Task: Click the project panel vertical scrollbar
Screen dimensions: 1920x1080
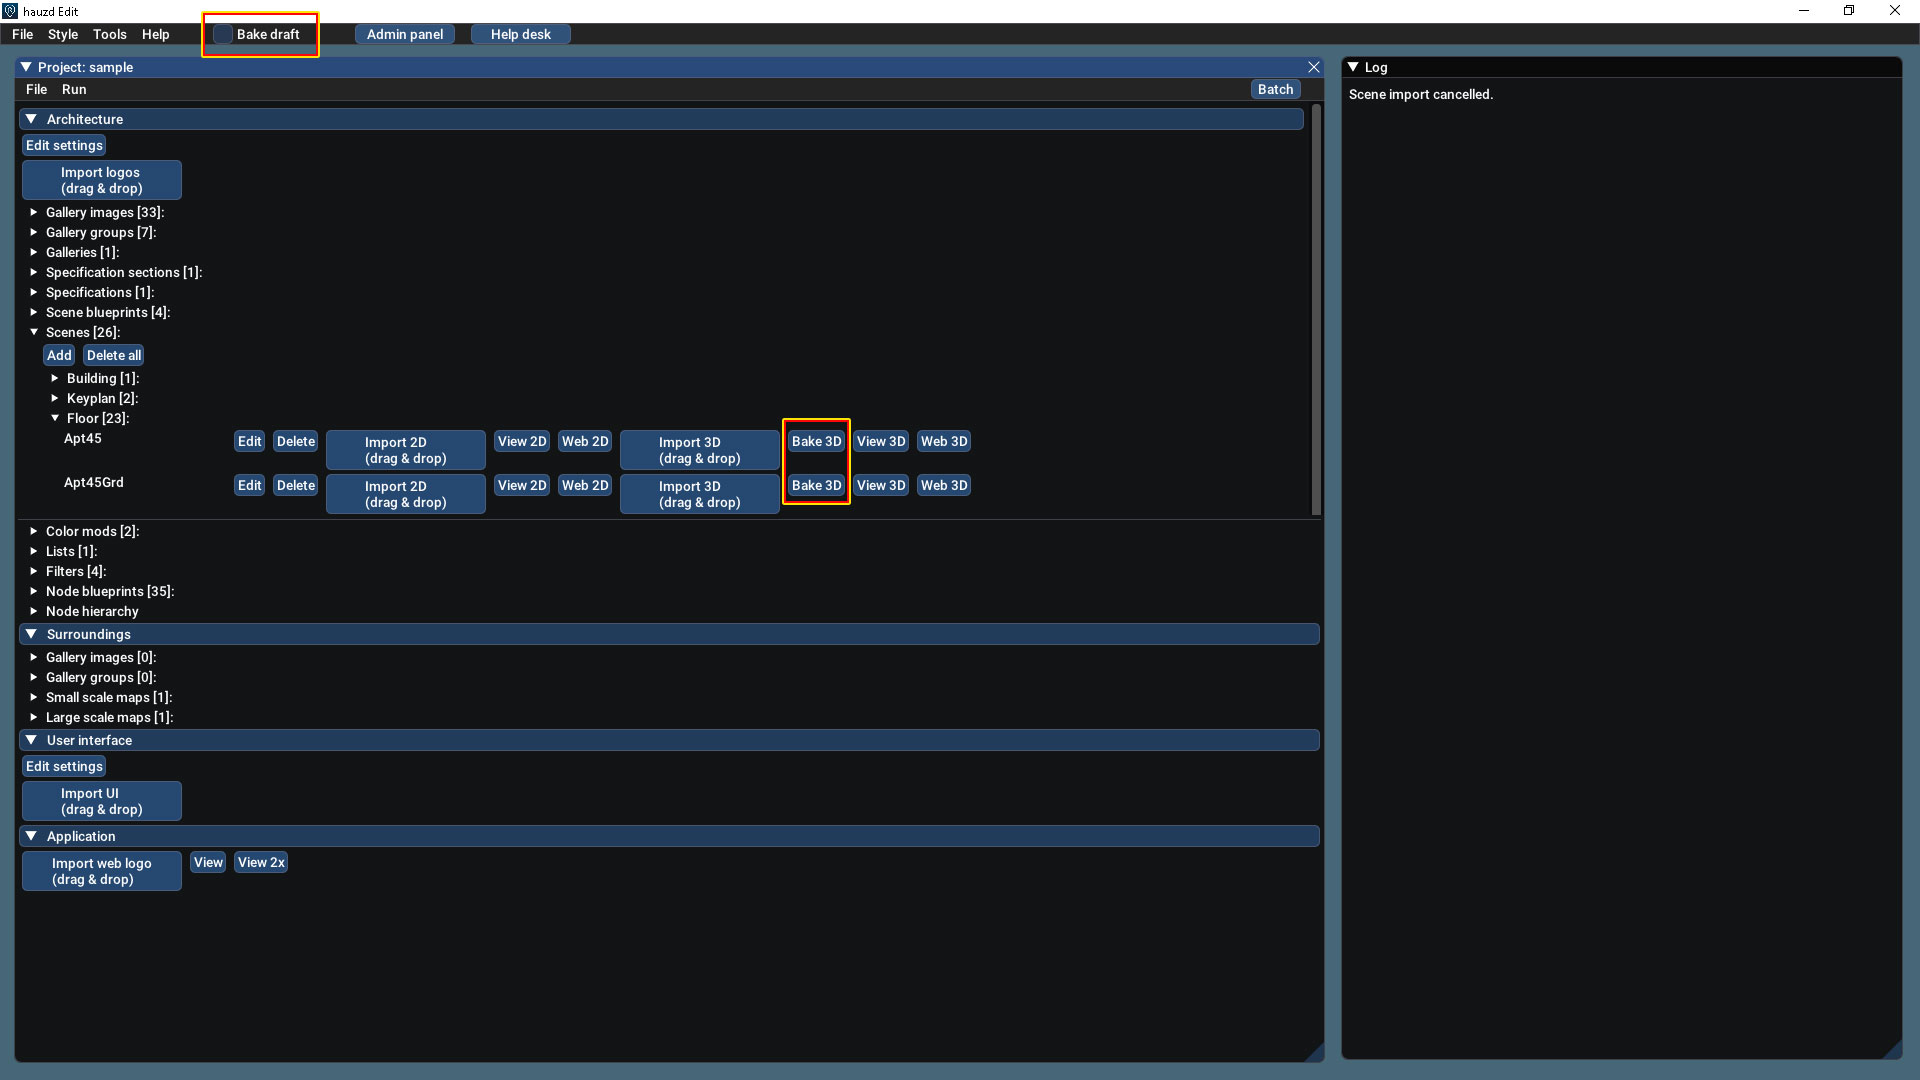Action: click(x=1316, y=310)
